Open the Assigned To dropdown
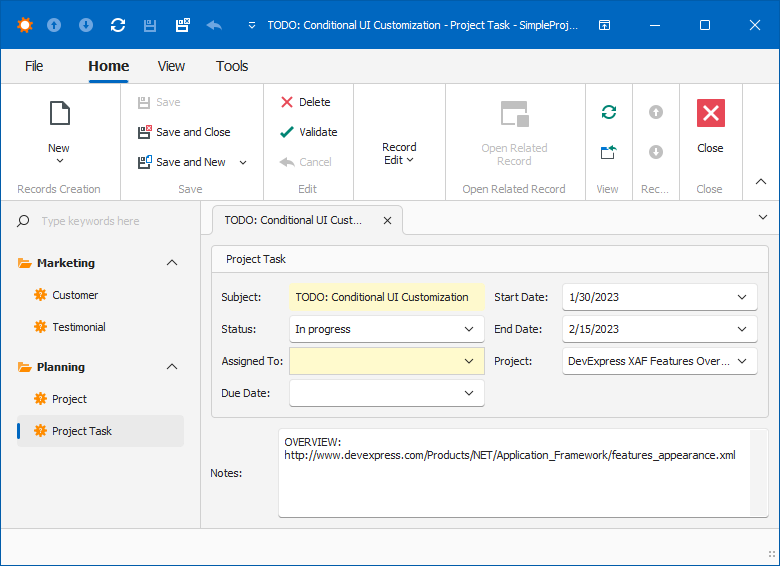 click(x=469, y=361)
